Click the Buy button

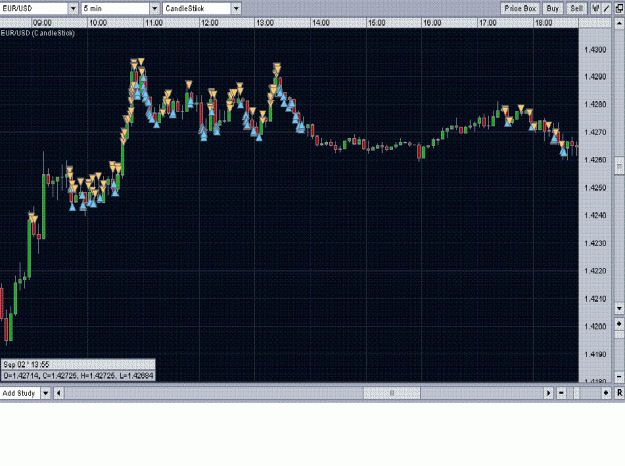[x=552, y=8]
